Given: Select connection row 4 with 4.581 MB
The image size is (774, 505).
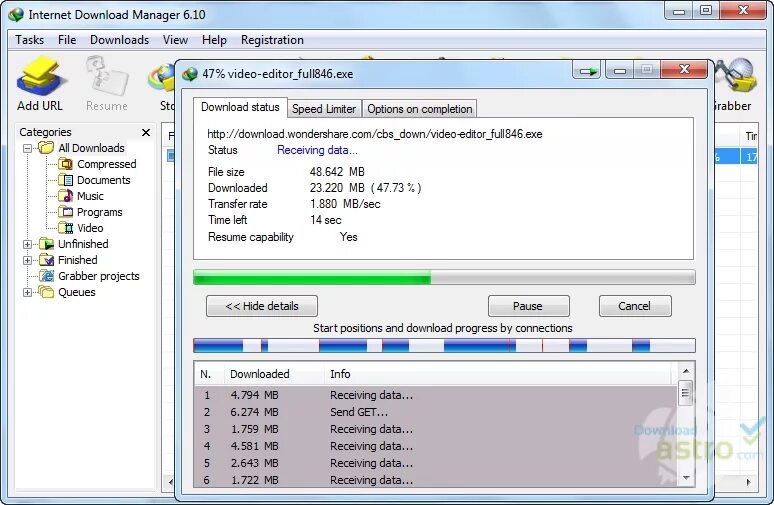Looking at the screenshot, I should coord(437,446).
